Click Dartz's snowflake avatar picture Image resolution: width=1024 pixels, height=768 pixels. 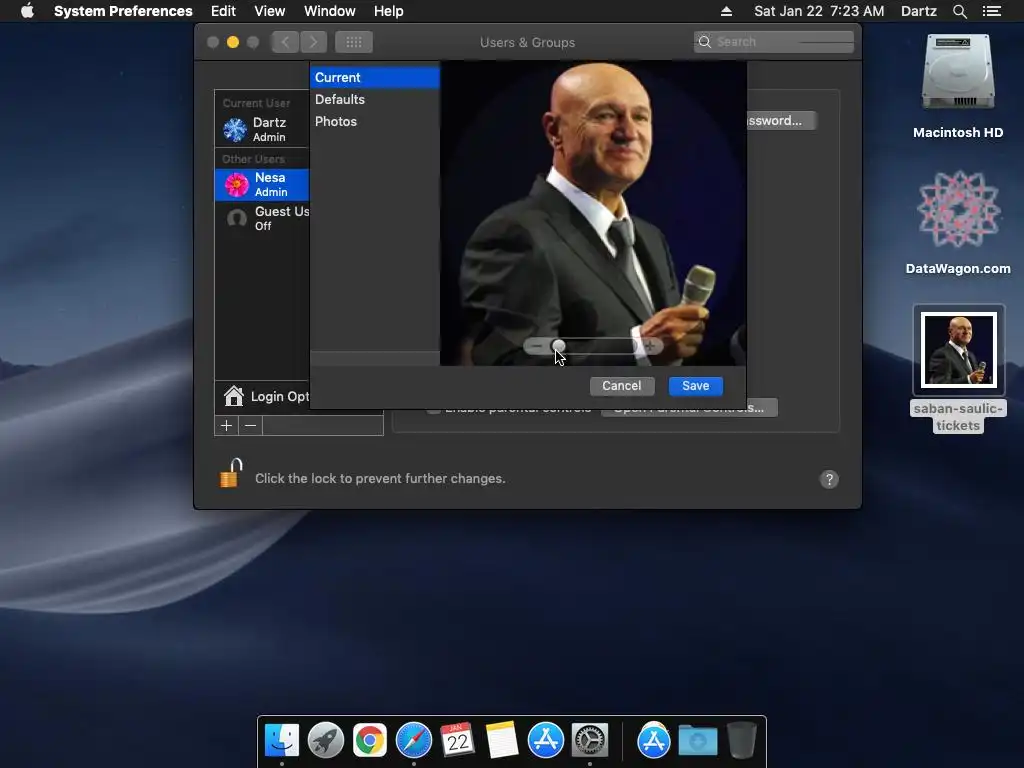point(235,130)
